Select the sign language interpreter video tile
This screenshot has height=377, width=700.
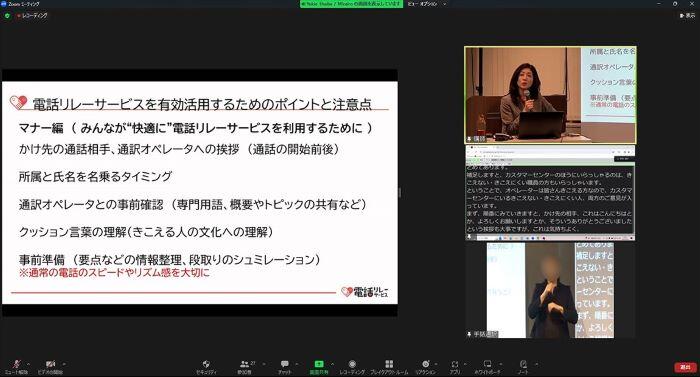(x=550, y=290)
